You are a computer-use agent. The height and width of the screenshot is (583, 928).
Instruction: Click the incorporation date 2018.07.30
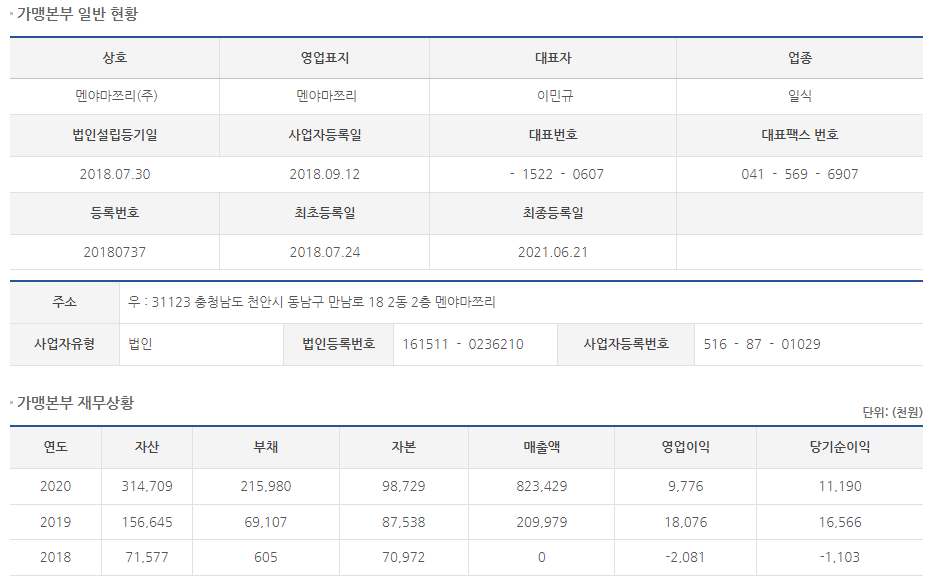tap(115, 174)
